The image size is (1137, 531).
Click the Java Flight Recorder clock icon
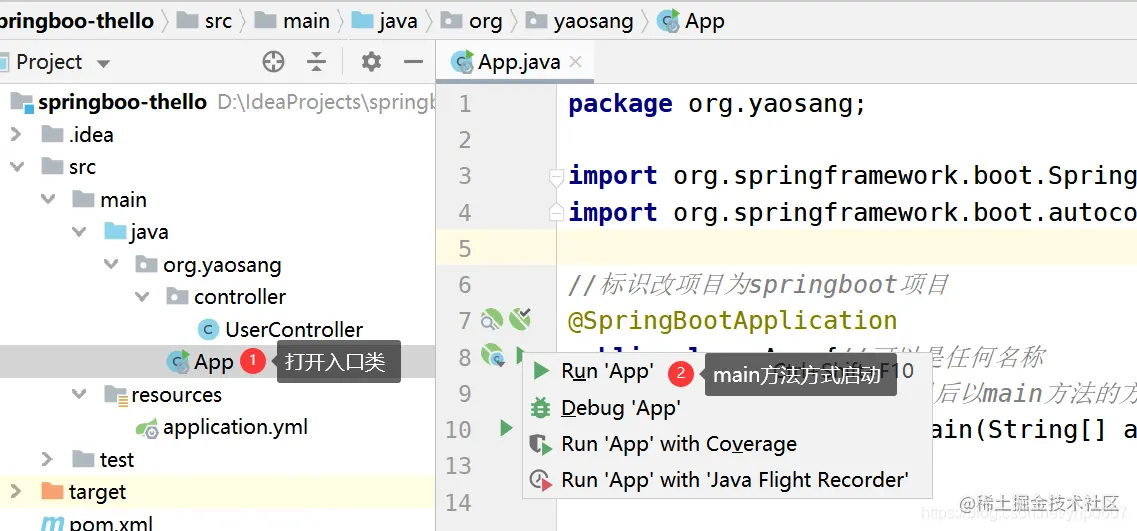[x=541, y=480]
